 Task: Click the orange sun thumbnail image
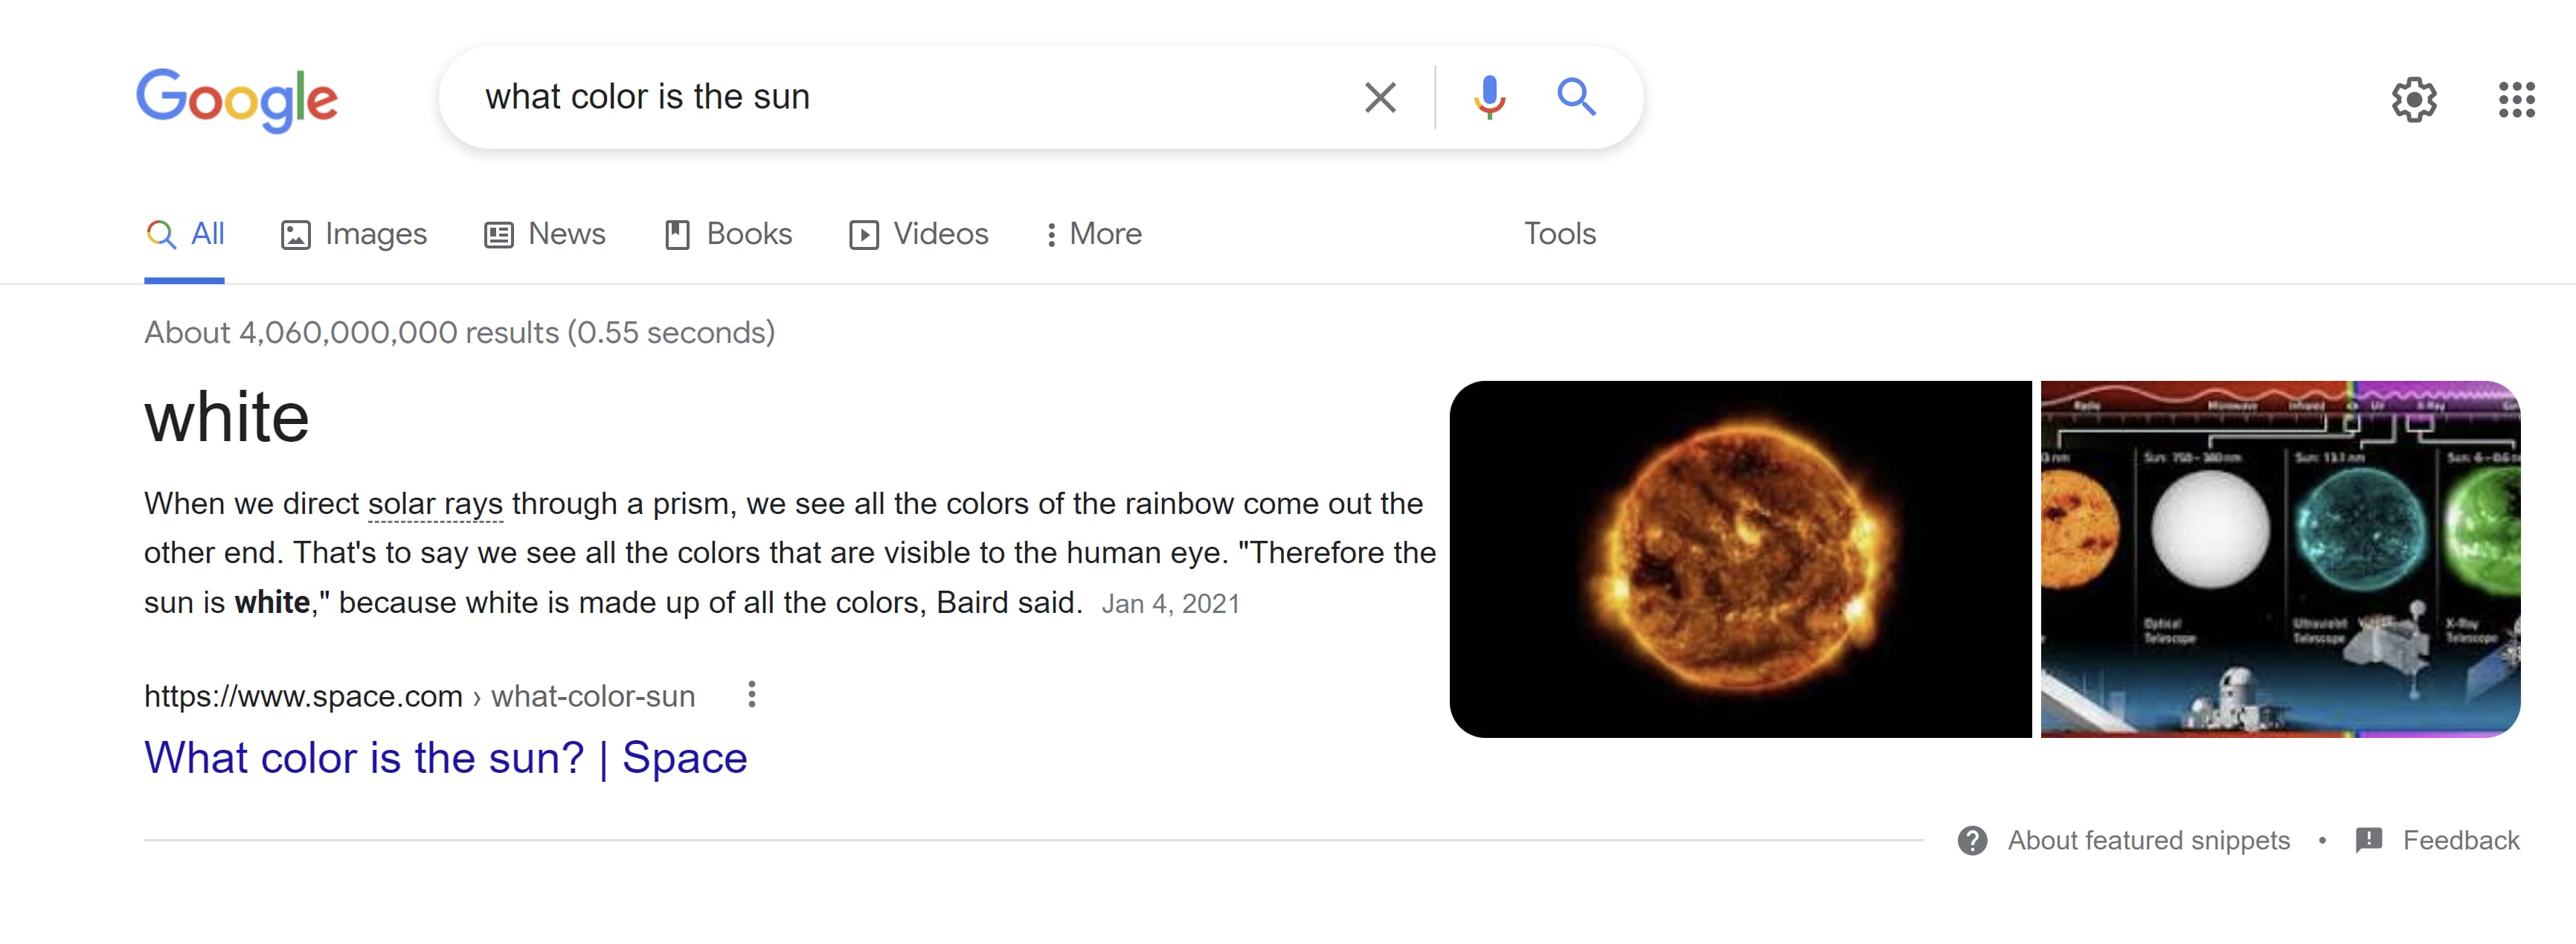coord(1740,559)
